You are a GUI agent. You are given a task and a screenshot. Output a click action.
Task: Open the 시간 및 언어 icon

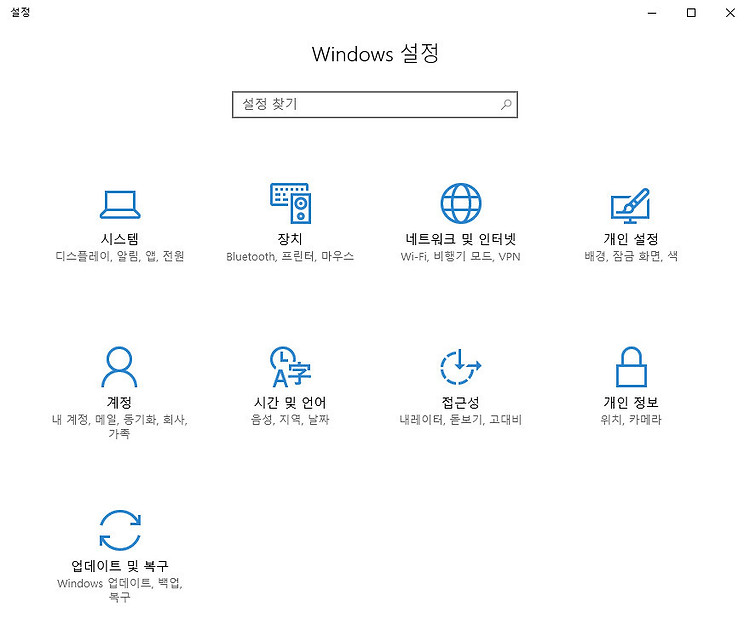click(x=290, y=367)
